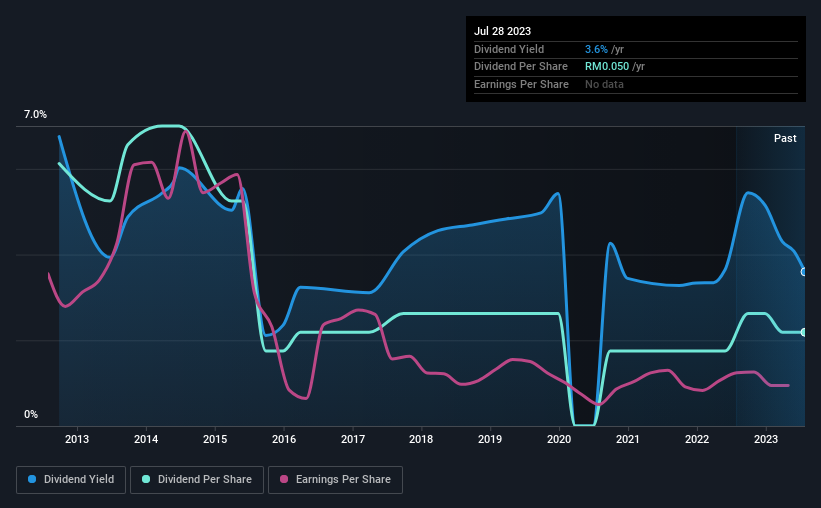Click the teal Dividend Per Share end marker
This screenshot has height=508, width=821.
point(804,332)
